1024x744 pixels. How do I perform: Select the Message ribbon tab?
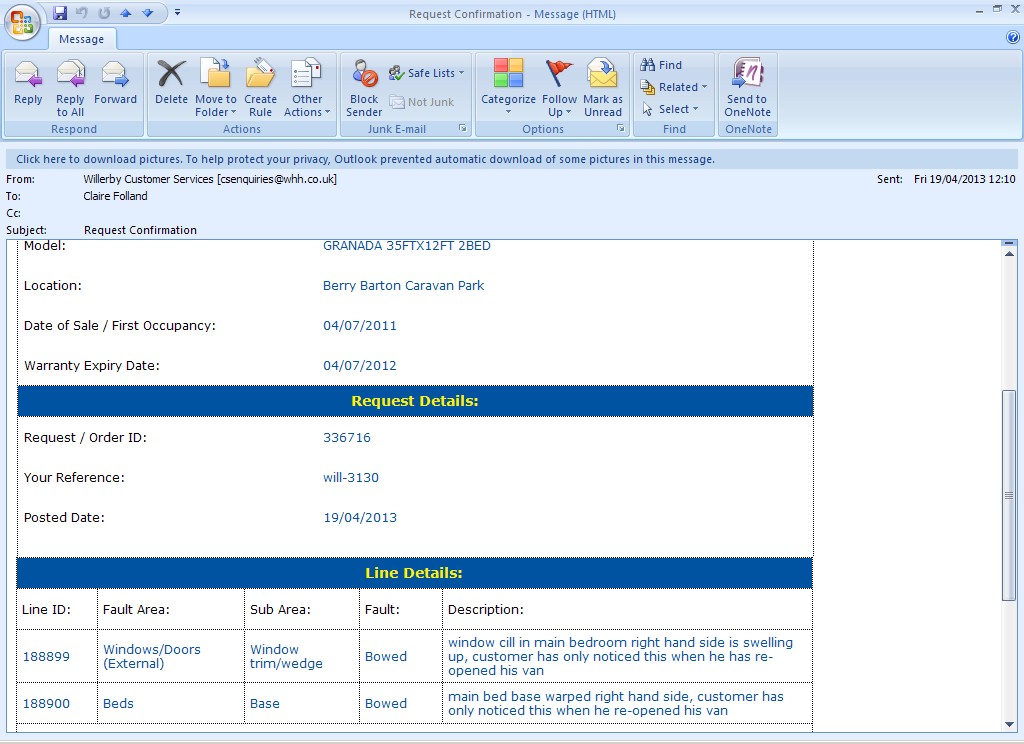[82, 39]
